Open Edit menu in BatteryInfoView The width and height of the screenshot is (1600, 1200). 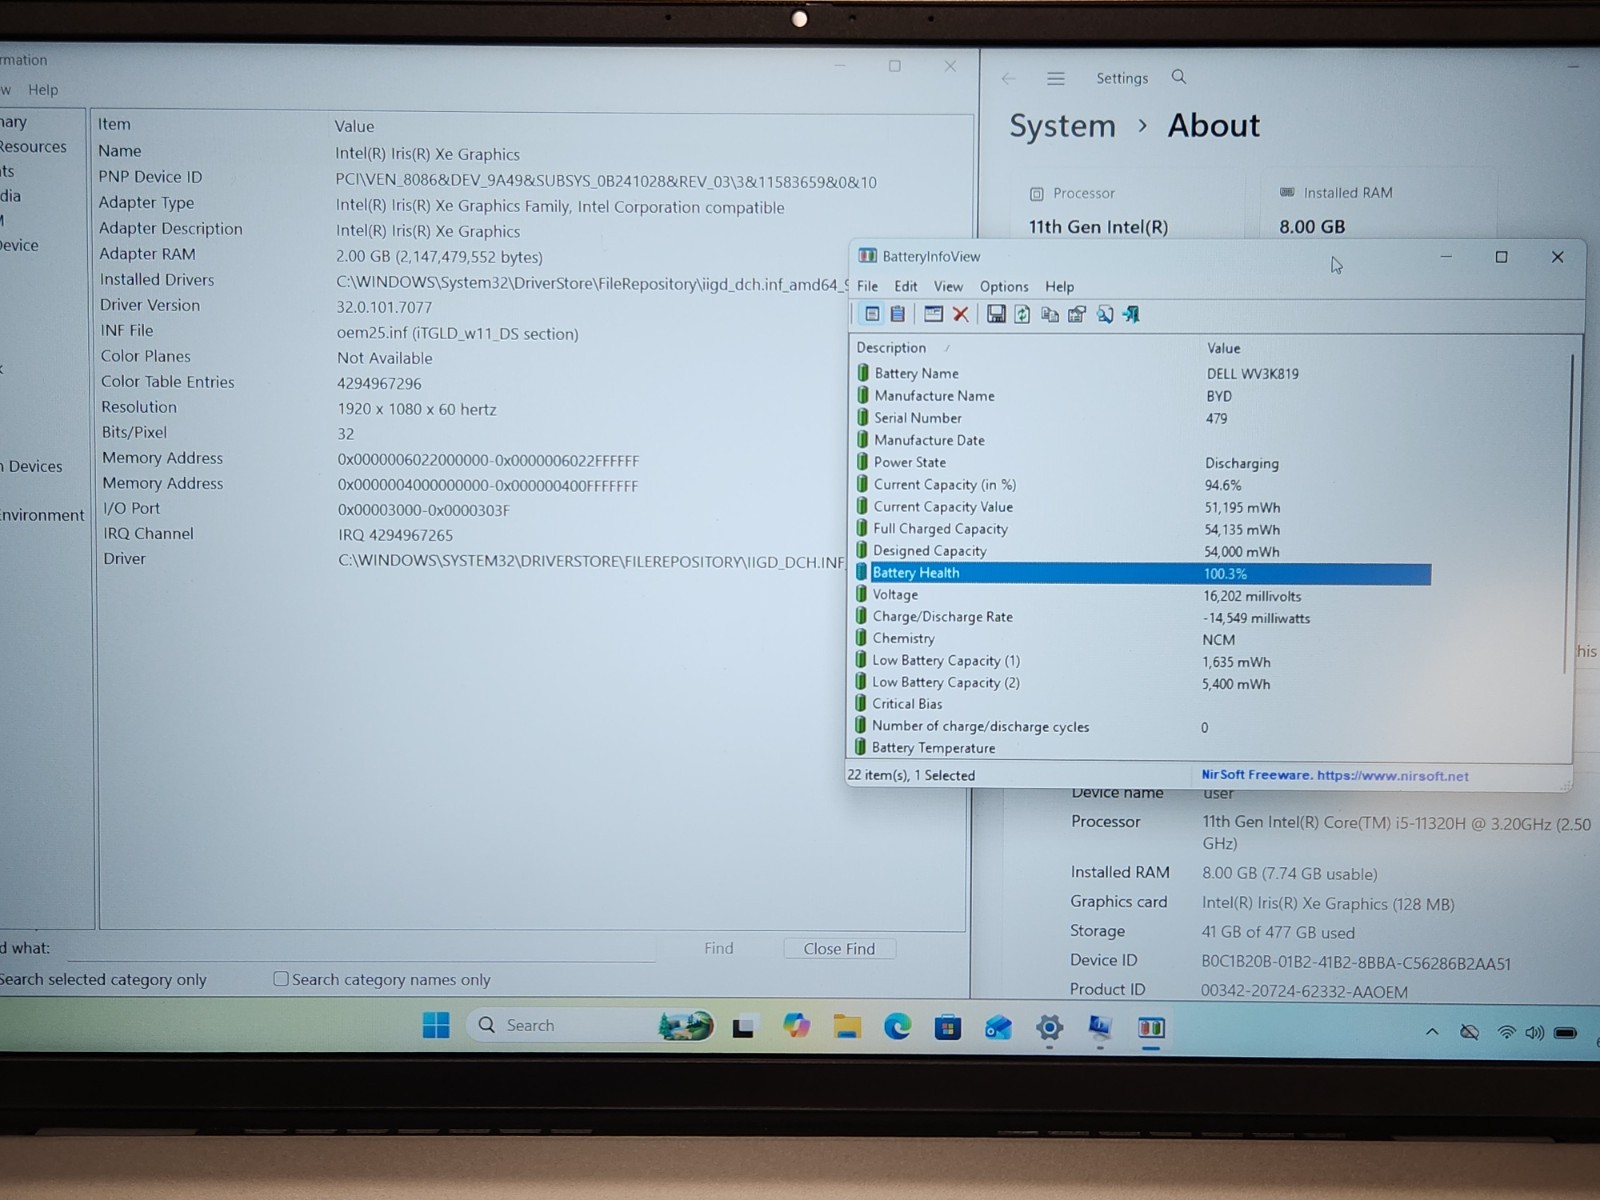pyautogui.click(x=906, y=286)
